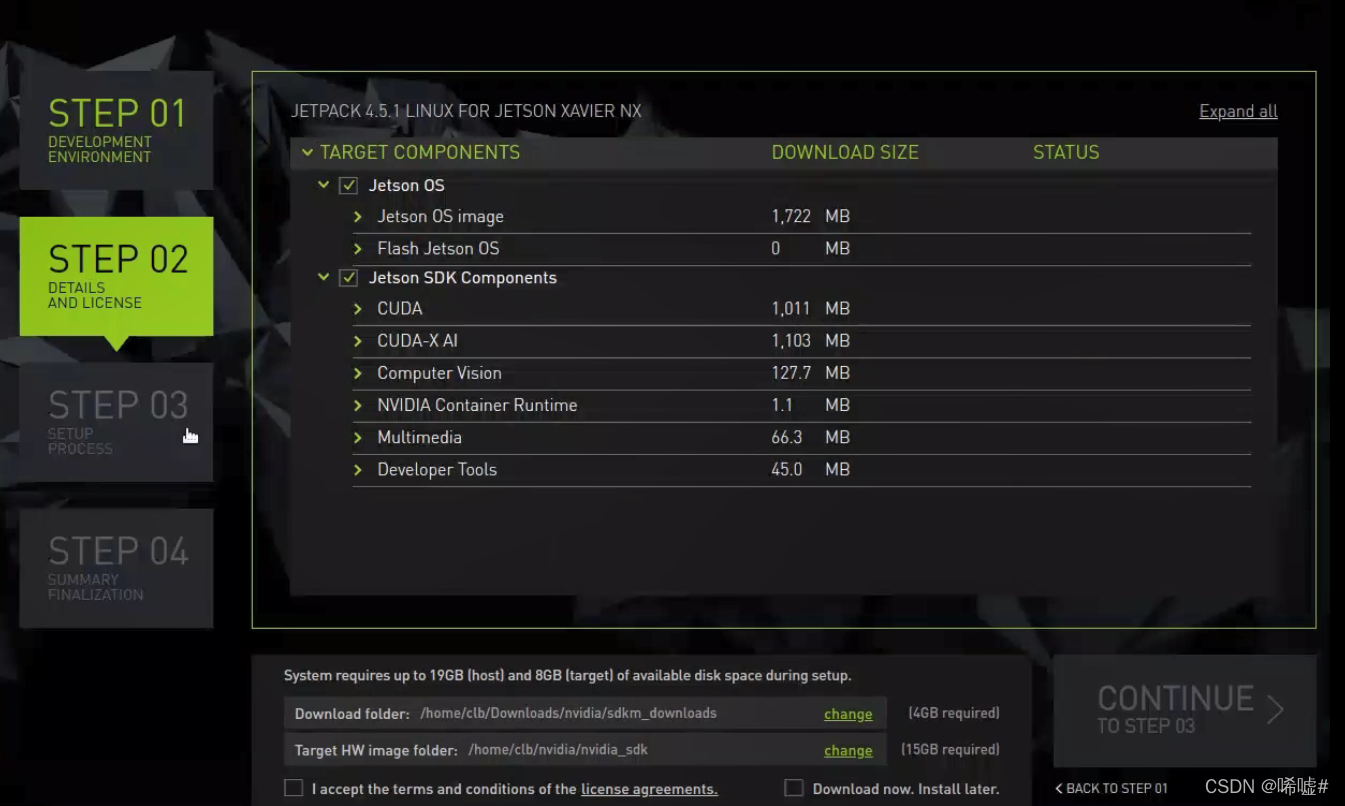Click the 15GB required note
The height and width of the screenshot is (806, 1345).
coord(950,749)
